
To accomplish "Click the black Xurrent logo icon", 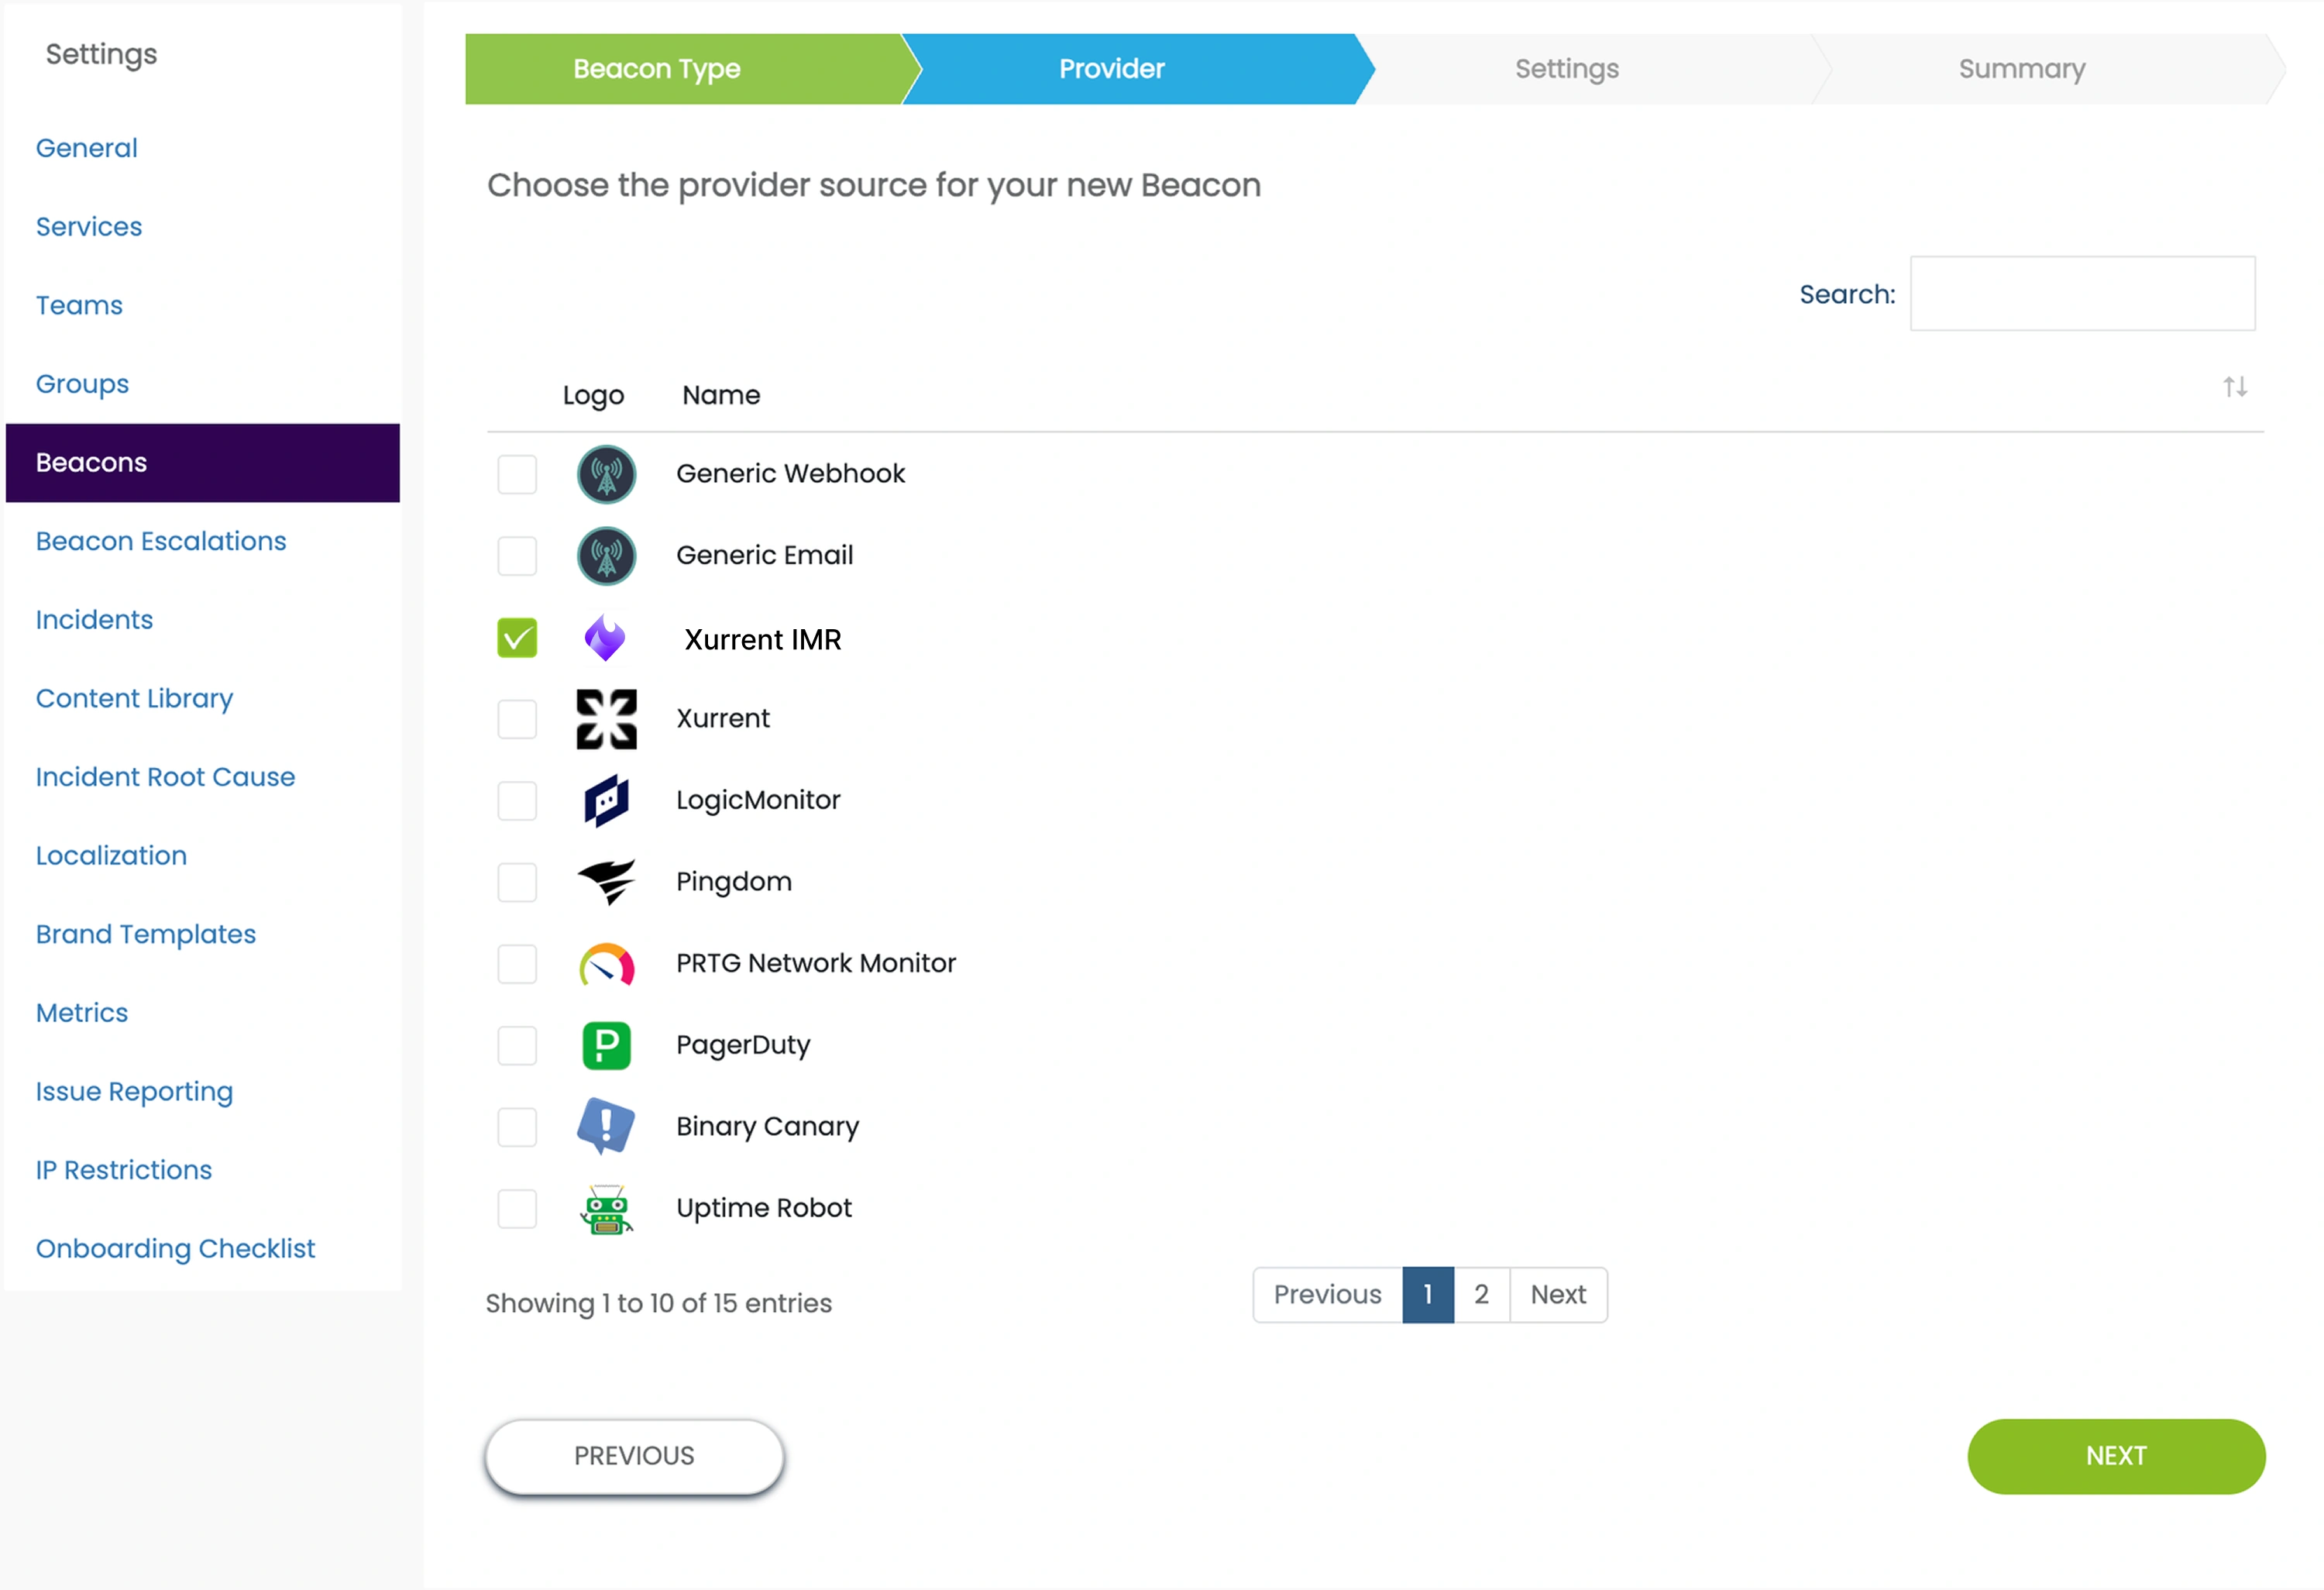I will pos(606,719).
